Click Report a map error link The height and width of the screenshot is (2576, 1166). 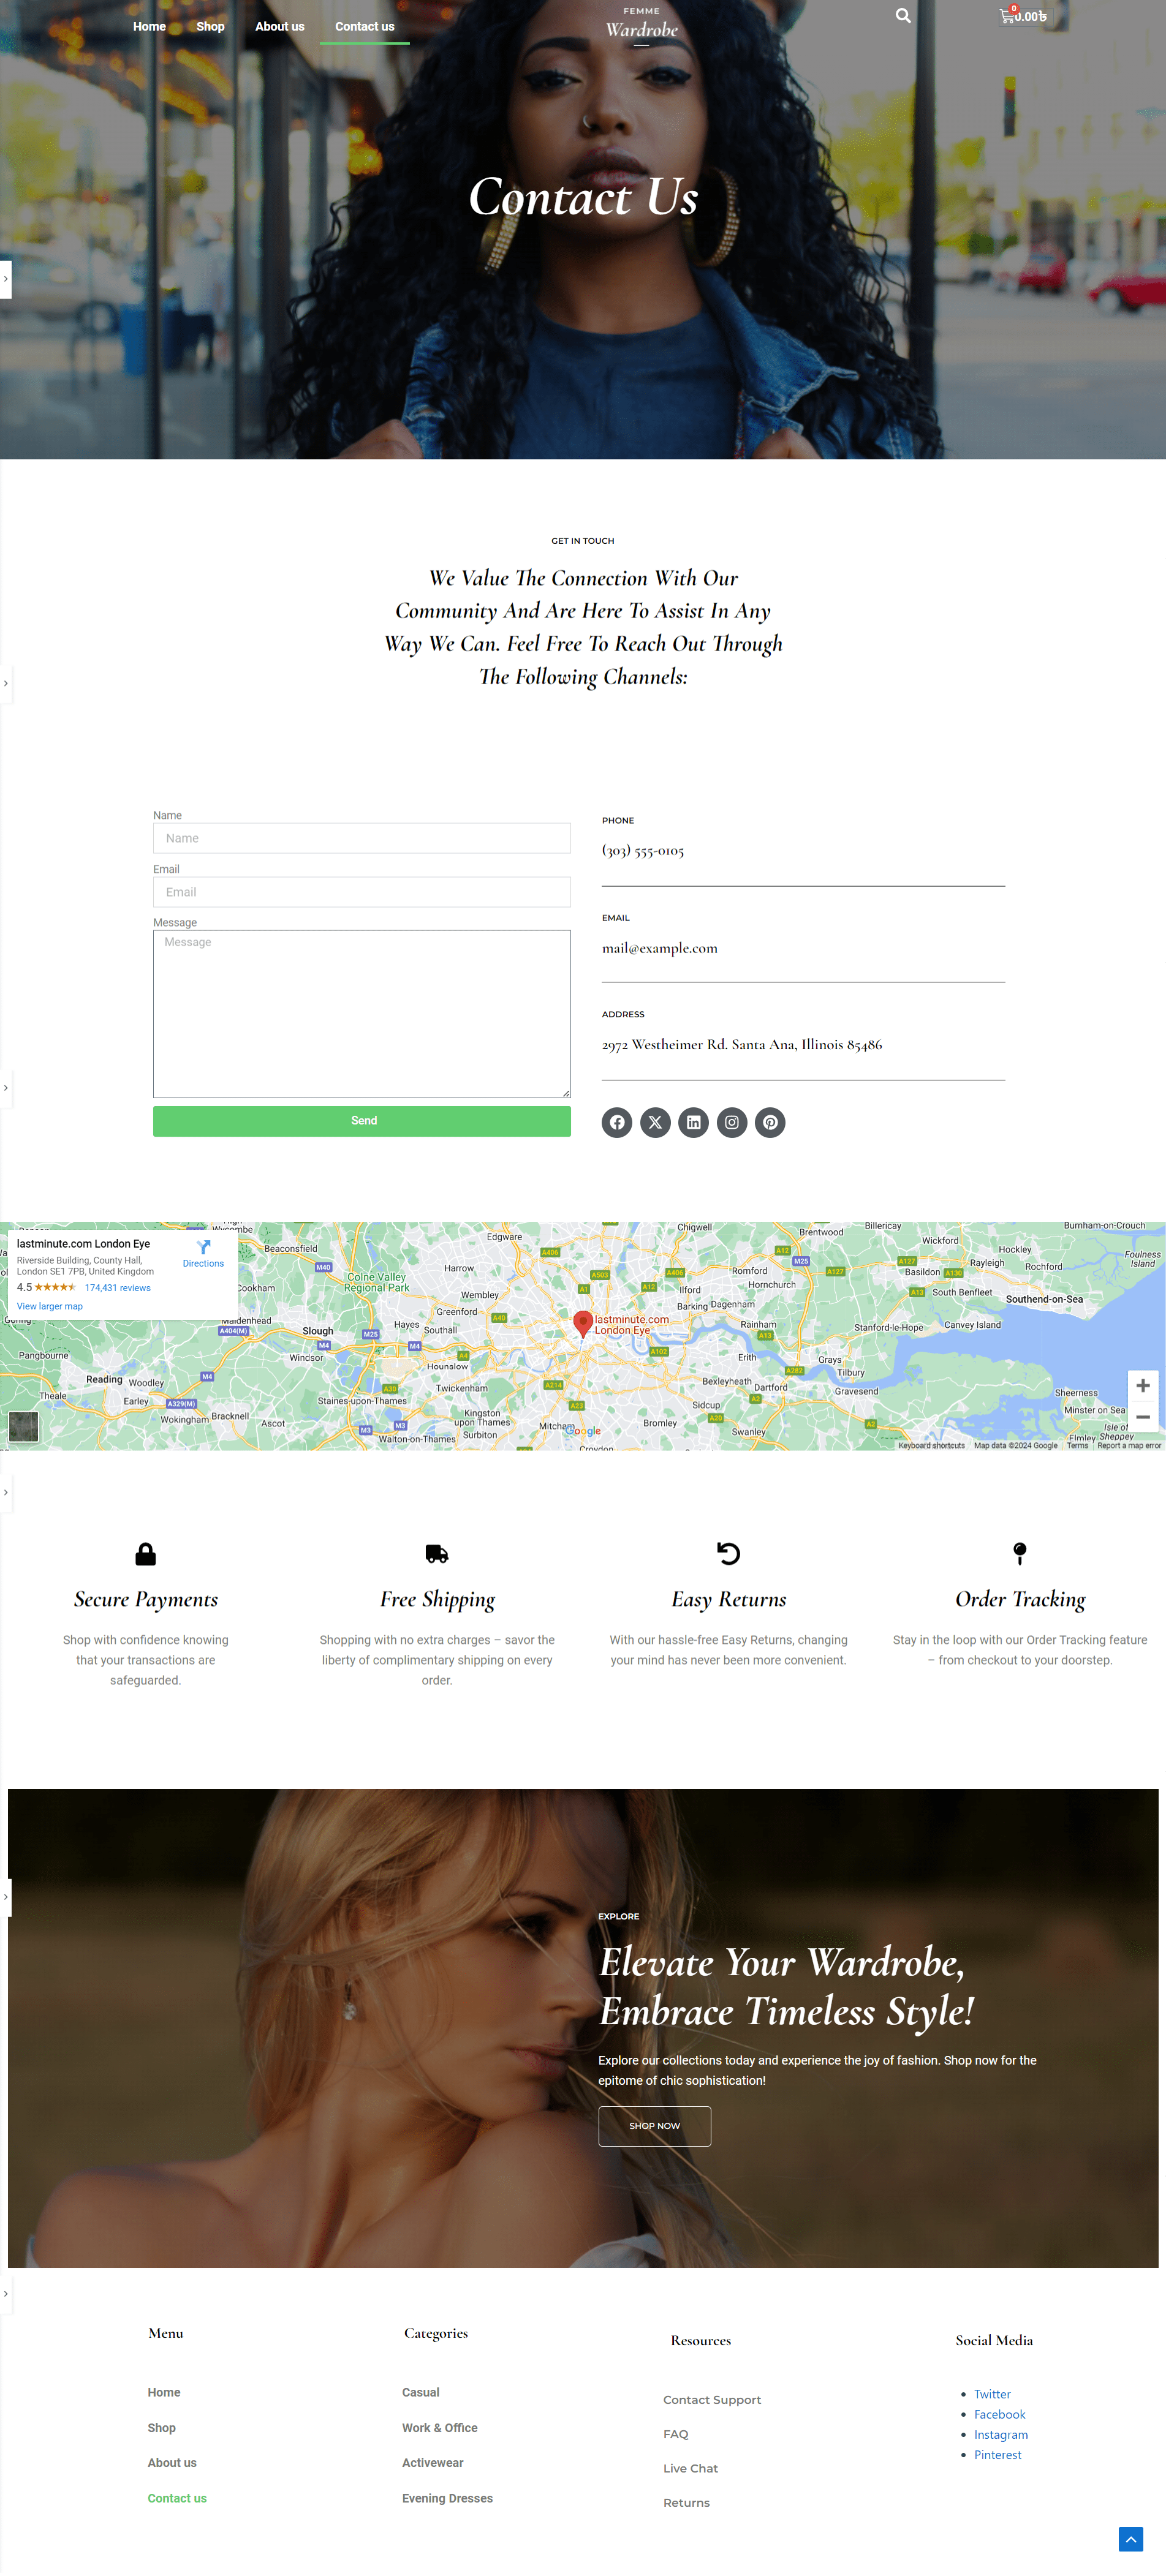click(1129, 1445)
